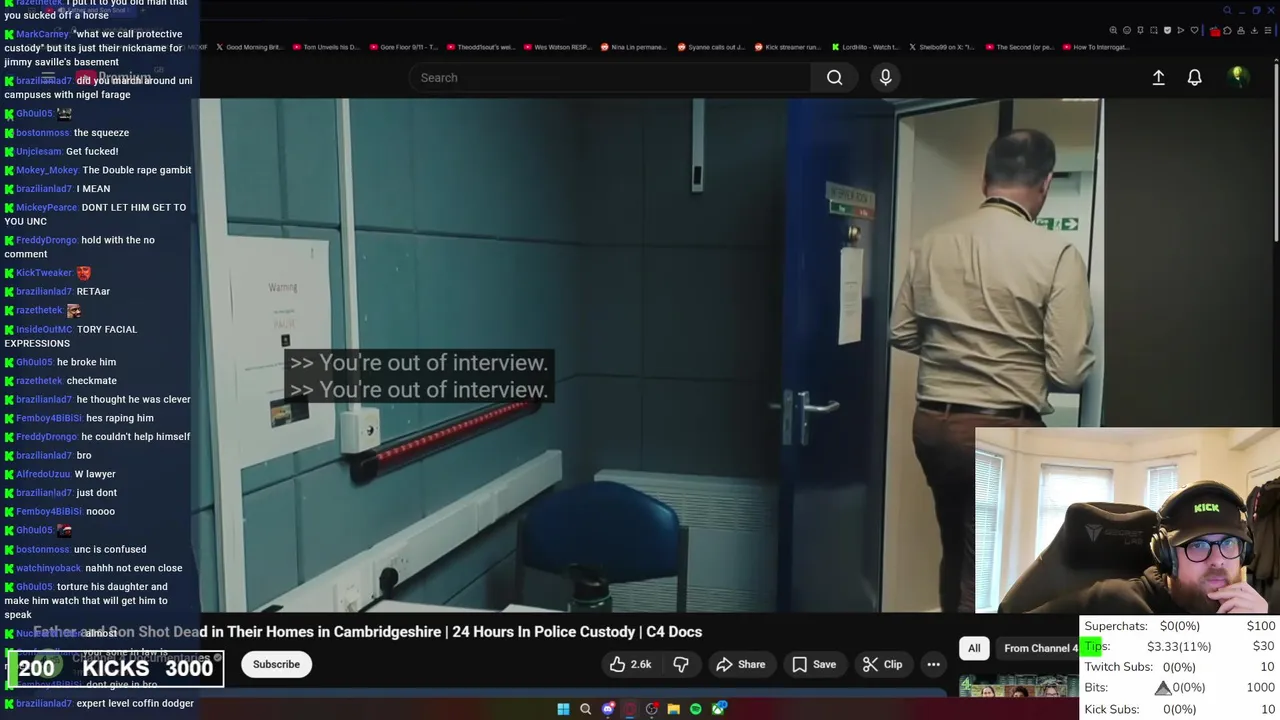Click Gh0ul05 'he broke him' chat message

click(60, 362)
